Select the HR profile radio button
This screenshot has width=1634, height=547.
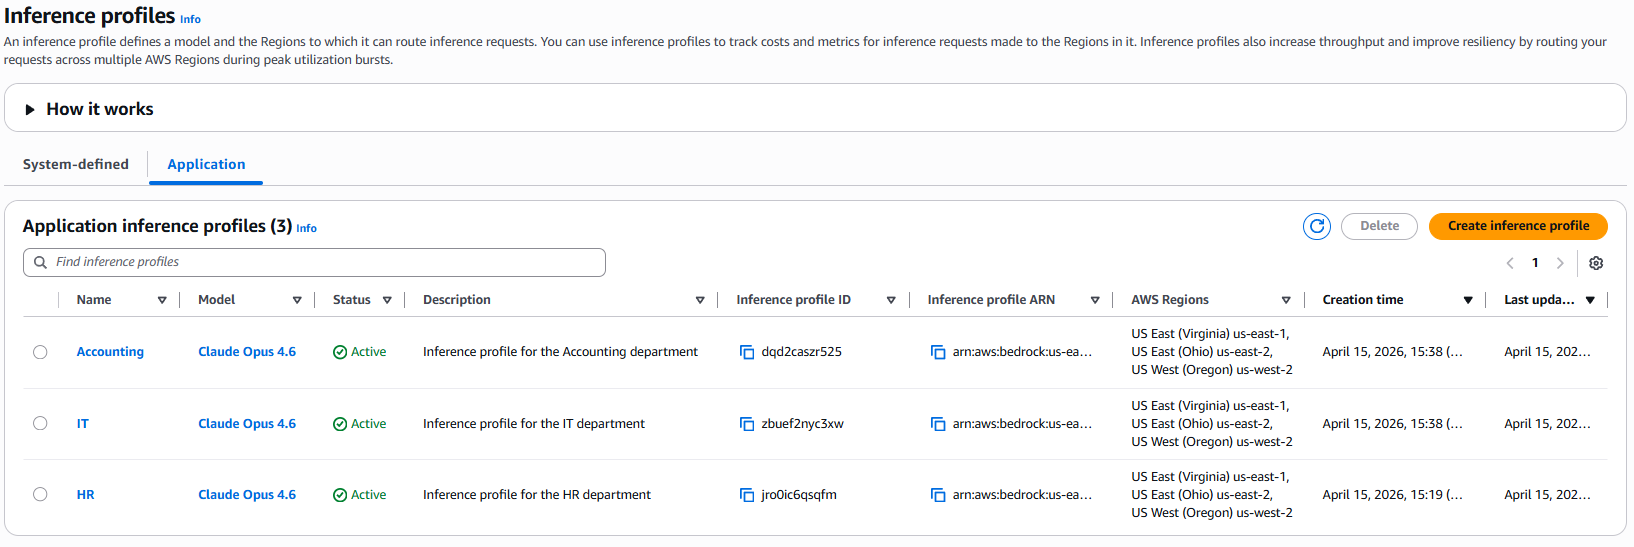click(x=40, y=494)
